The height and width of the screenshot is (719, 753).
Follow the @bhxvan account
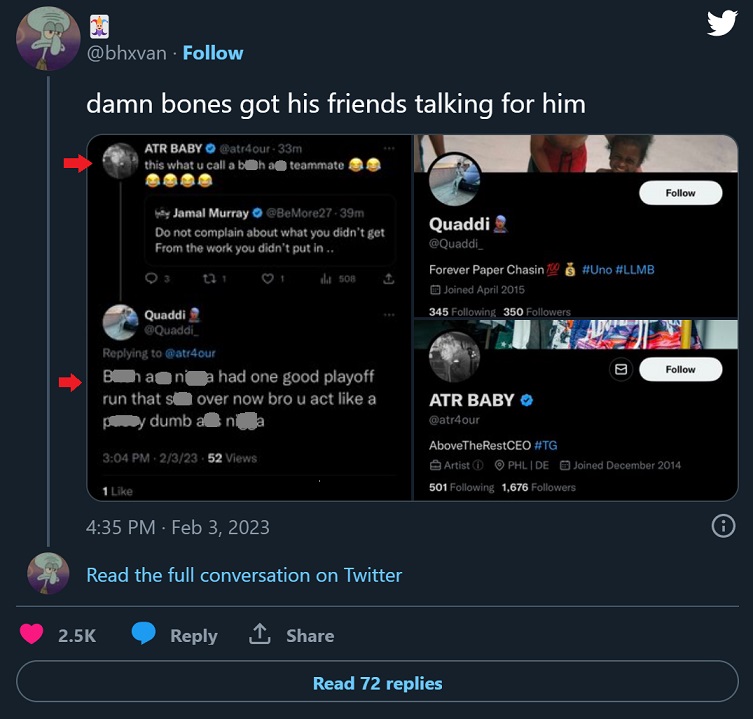213,53
